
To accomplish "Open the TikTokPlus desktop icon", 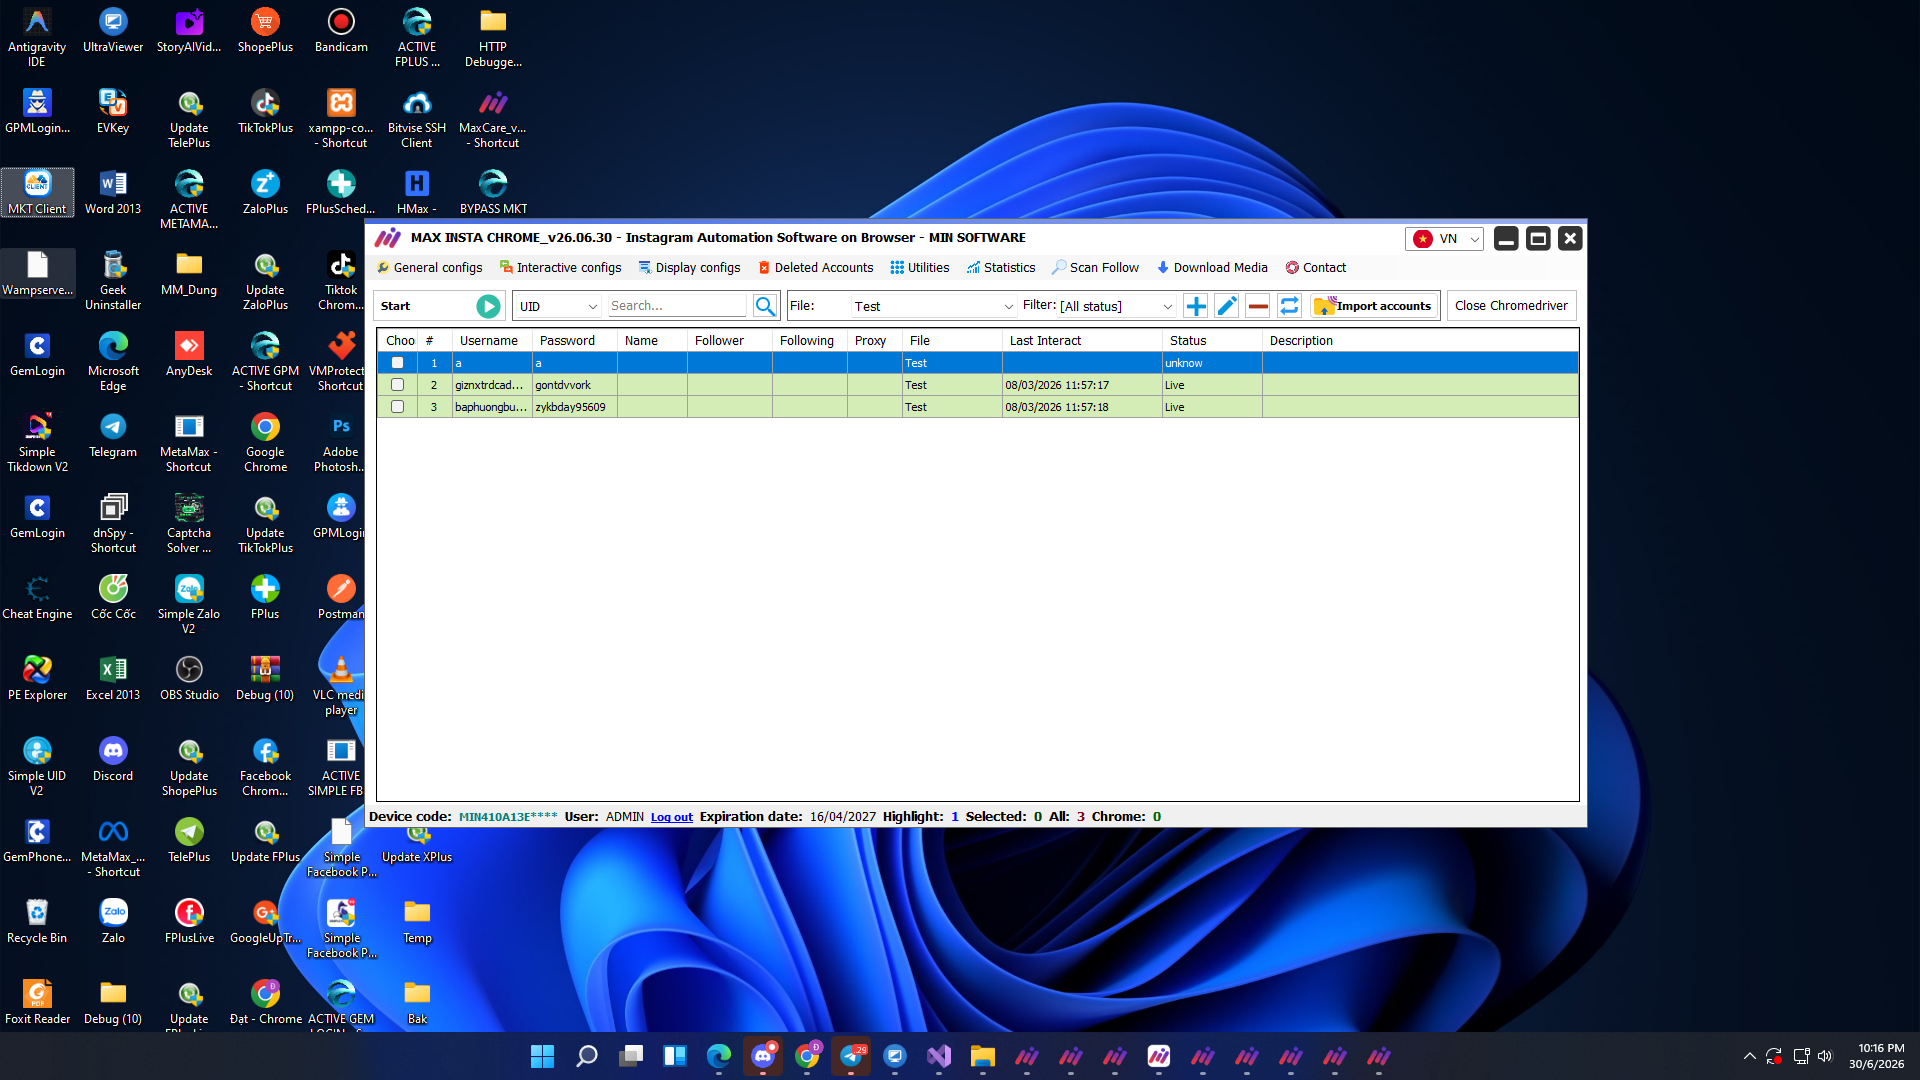I will pos(265,111).
